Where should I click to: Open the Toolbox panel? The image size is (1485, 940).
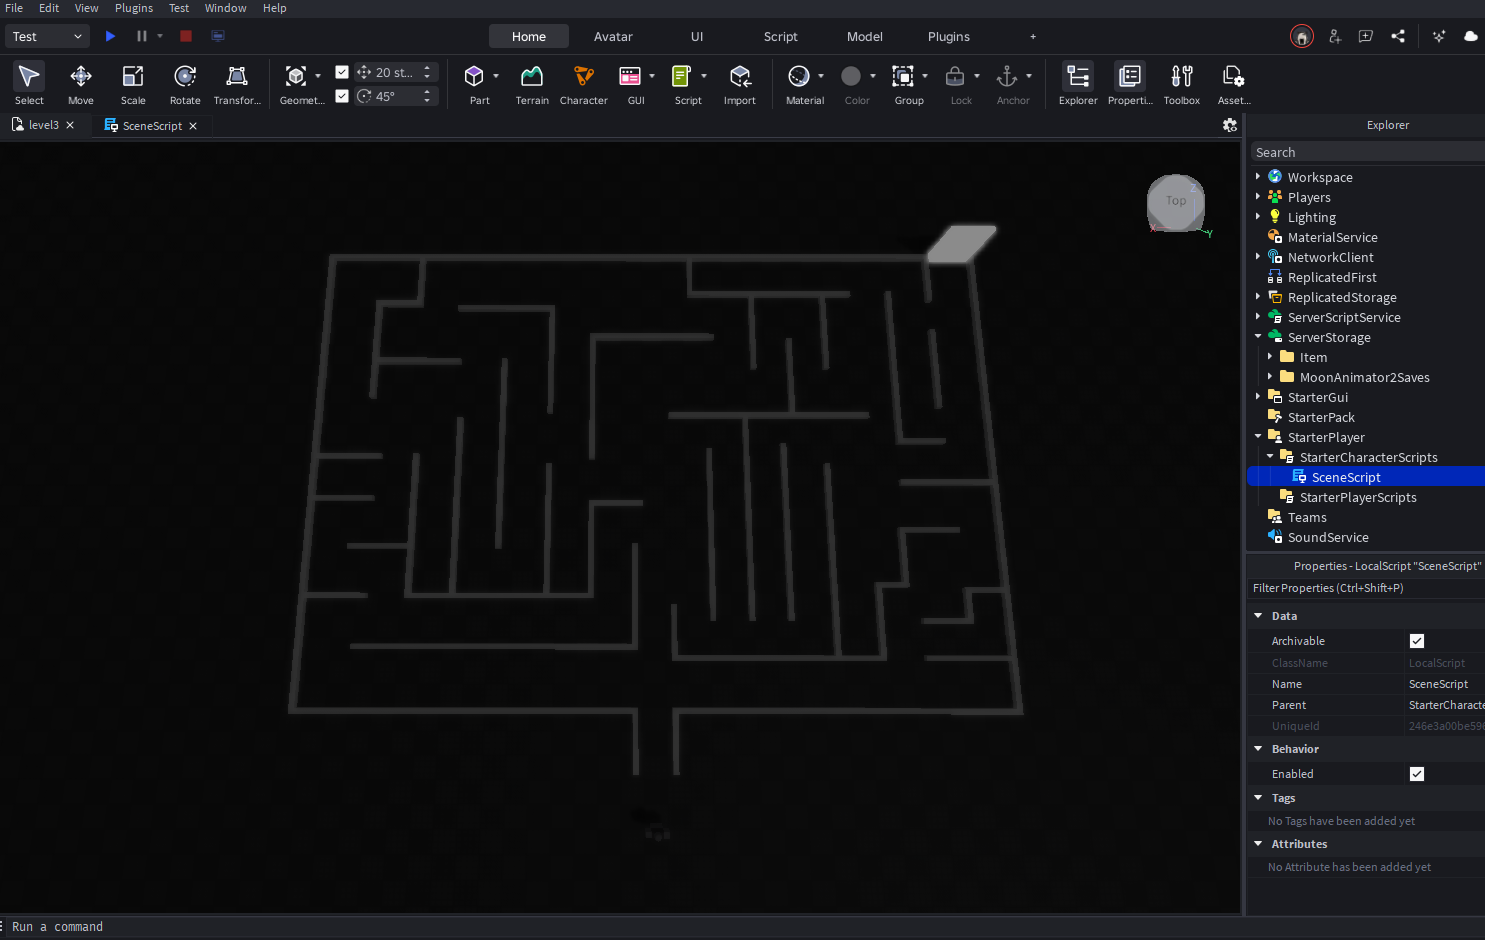click(1181, 83)
